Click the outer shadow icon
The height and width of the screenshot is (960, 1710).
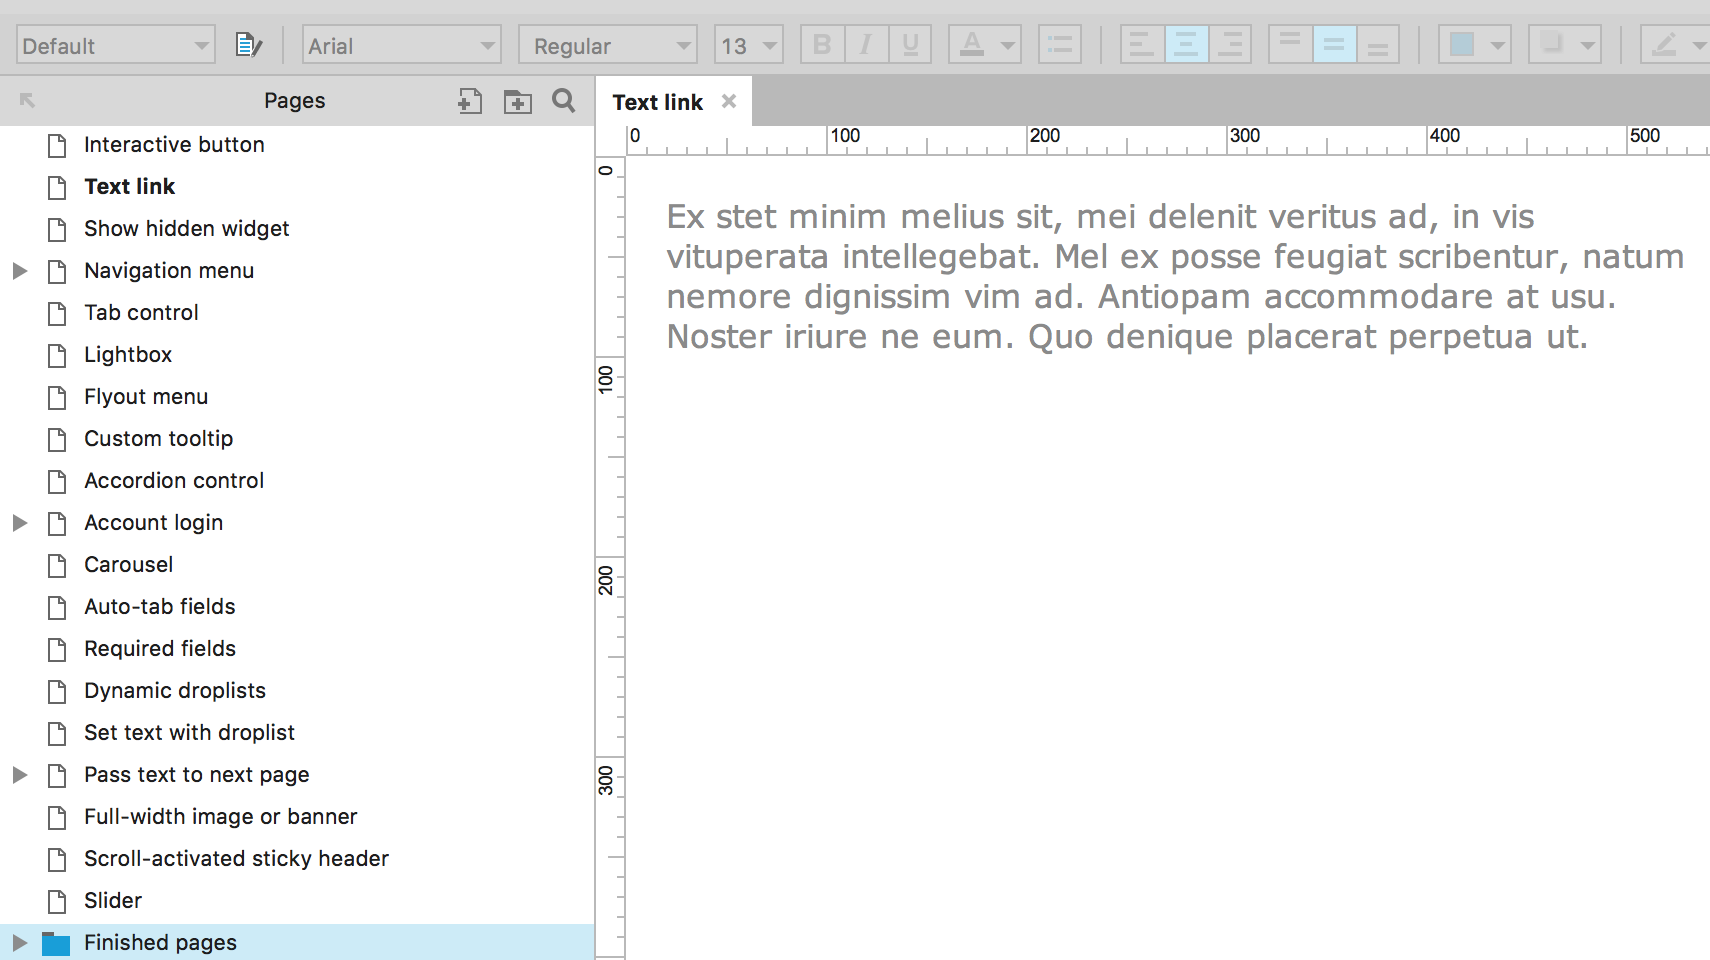coord(1552,45)
